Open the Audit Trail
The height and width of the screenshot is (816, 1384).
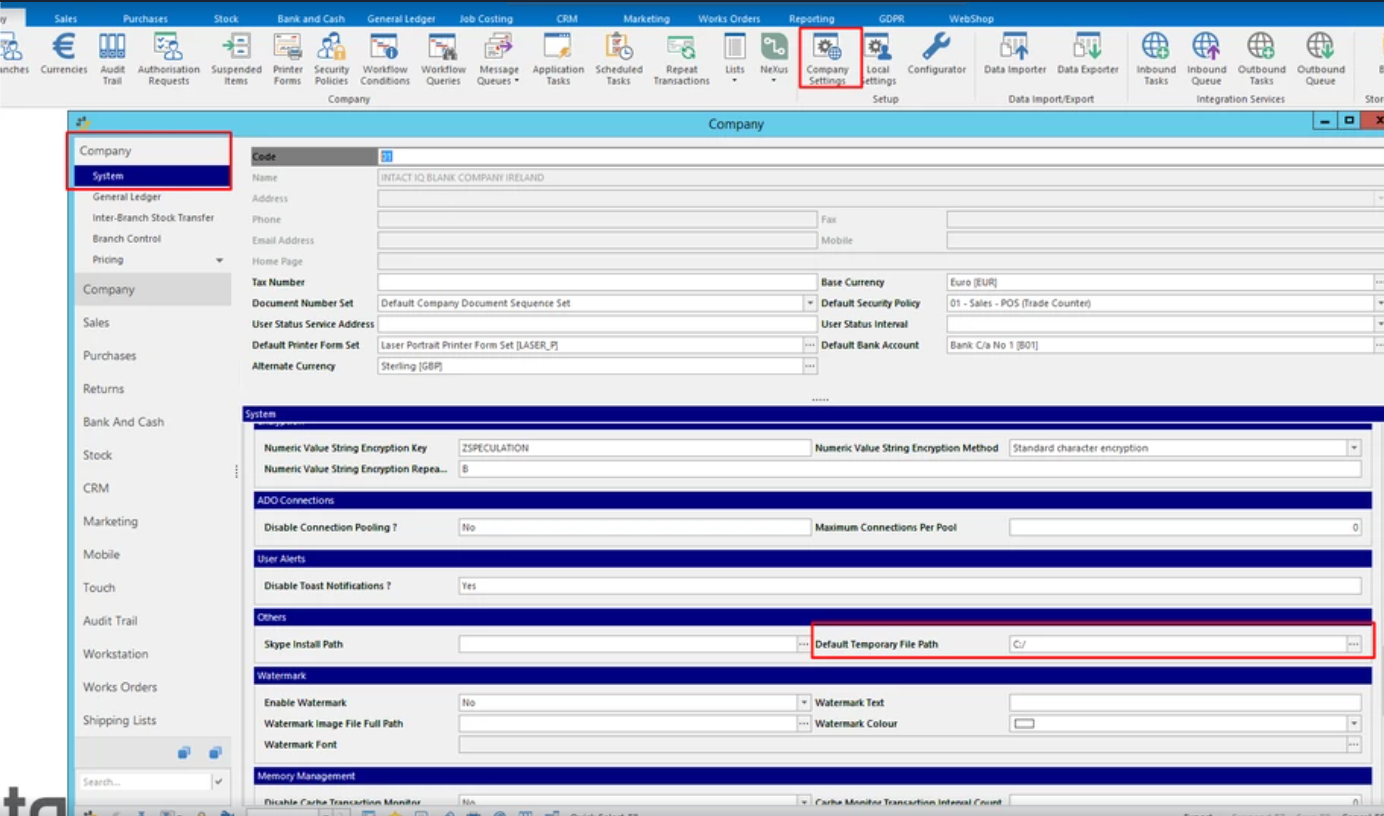coord(113,56)
